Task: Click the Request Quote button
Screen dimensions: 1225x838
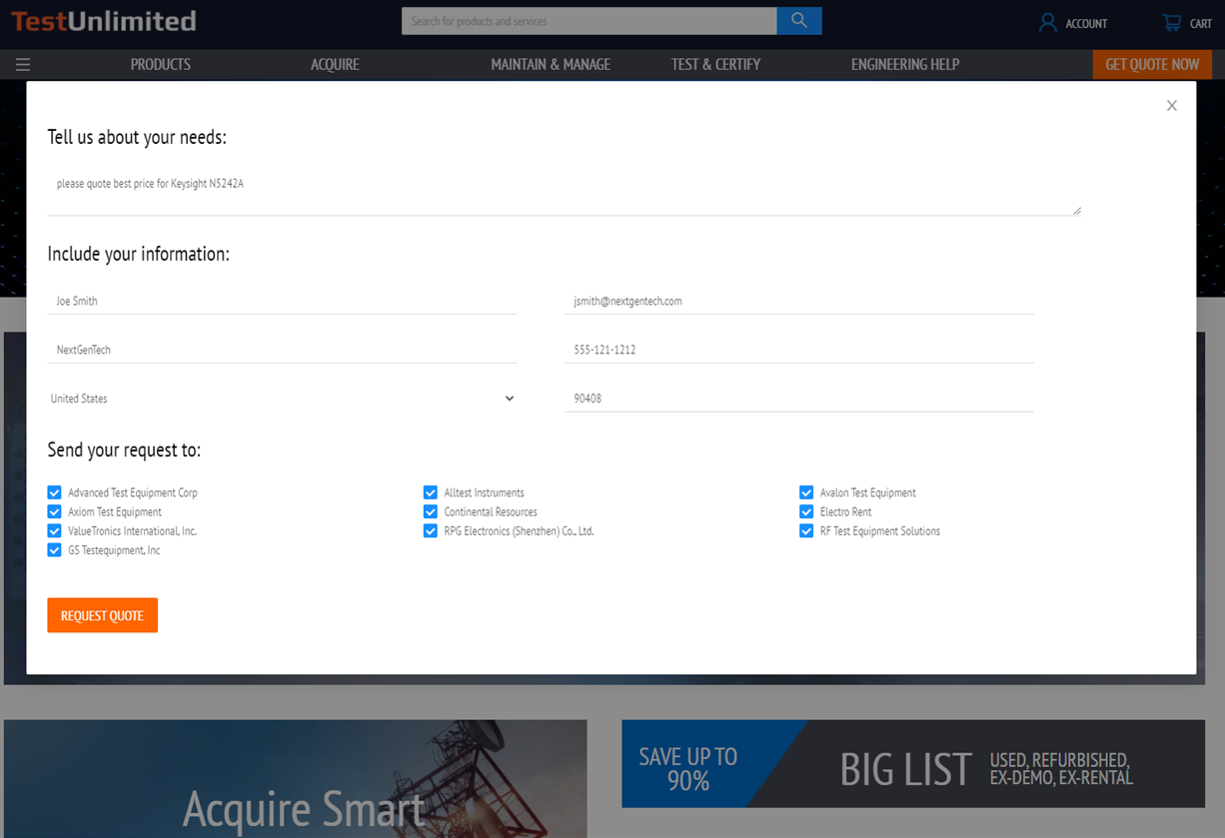Action: pos(102,615)
